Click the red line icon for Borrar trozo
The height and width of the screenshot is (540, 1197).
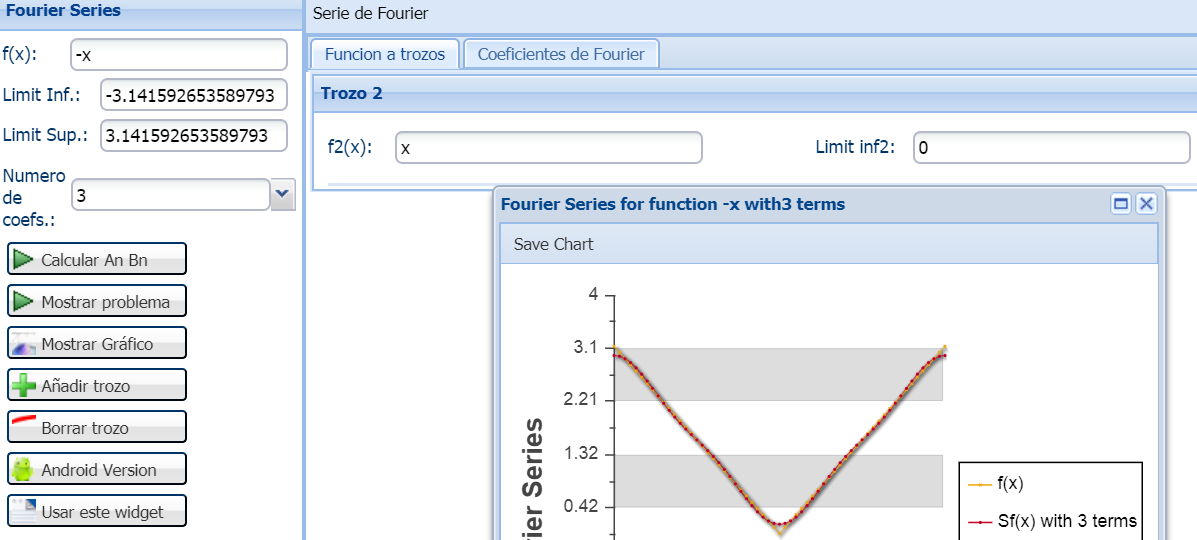(x=24, y=421)
